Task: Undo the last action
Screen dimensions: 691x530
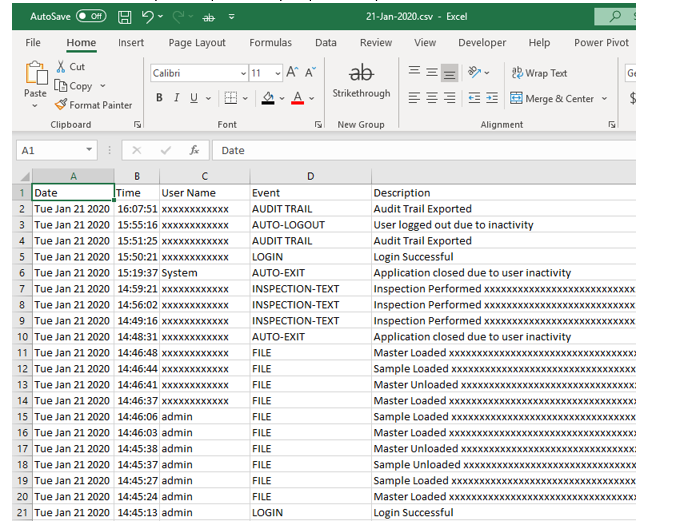Action: (x=148, y=17)
